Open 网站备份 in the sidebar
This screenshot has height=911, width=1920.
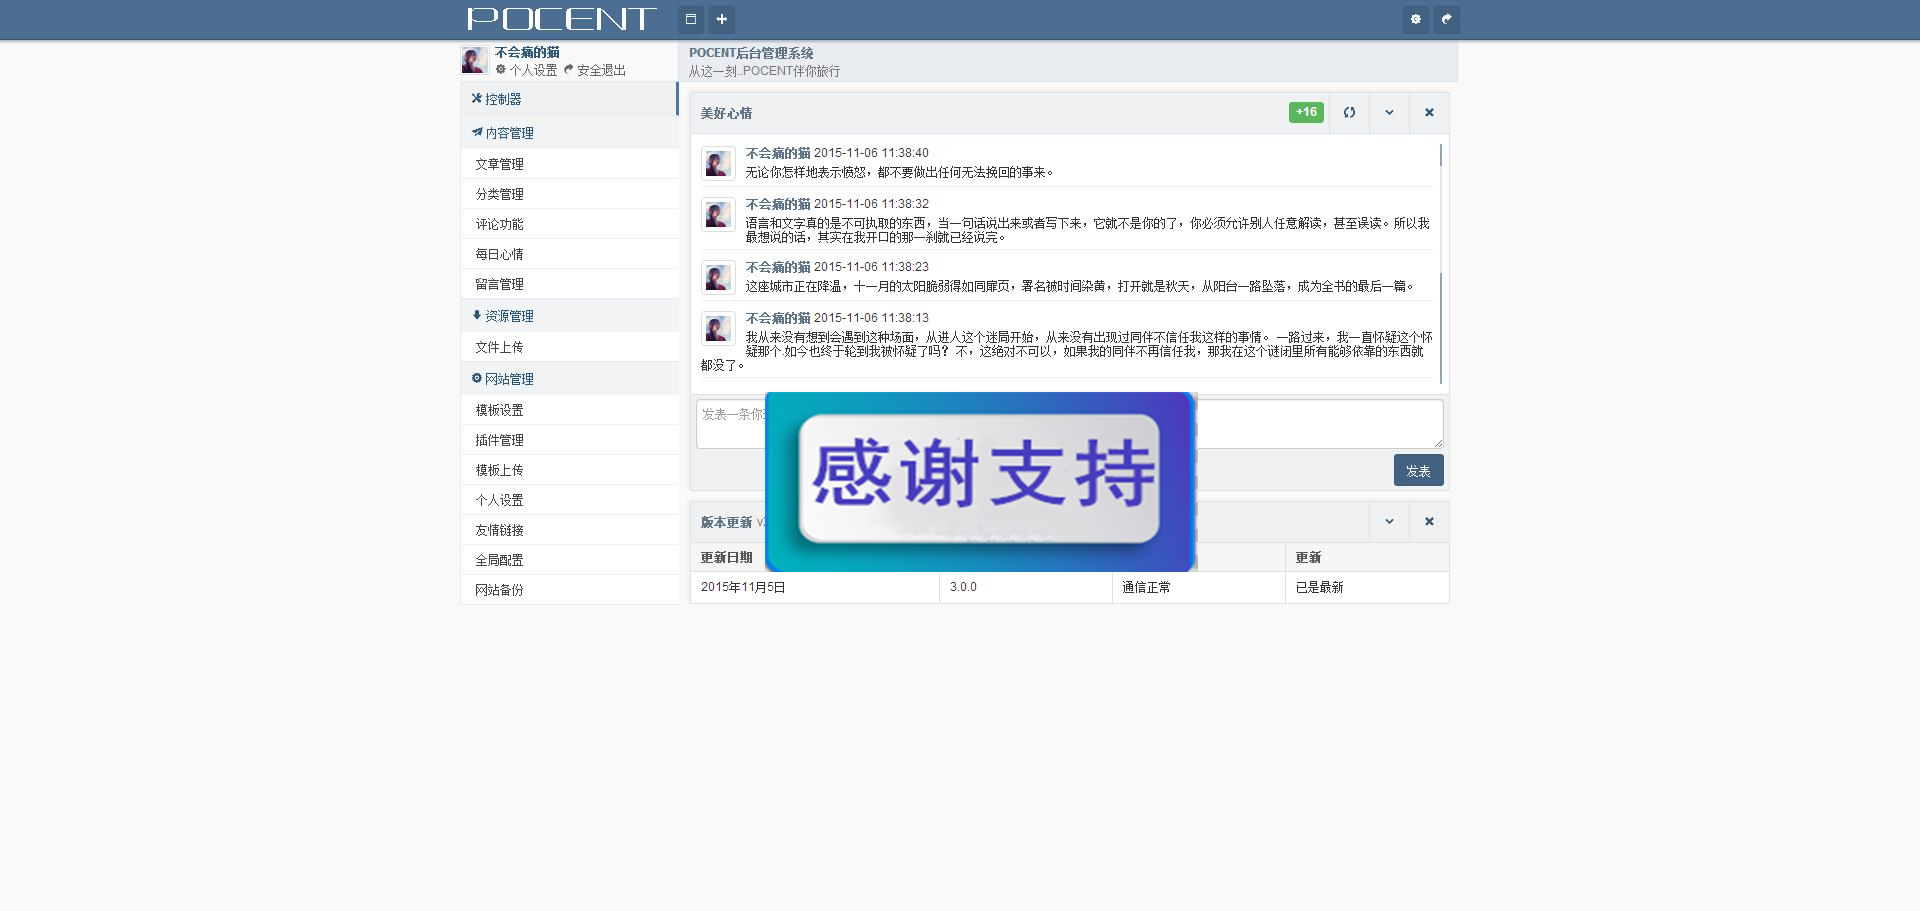coord(569,590)
